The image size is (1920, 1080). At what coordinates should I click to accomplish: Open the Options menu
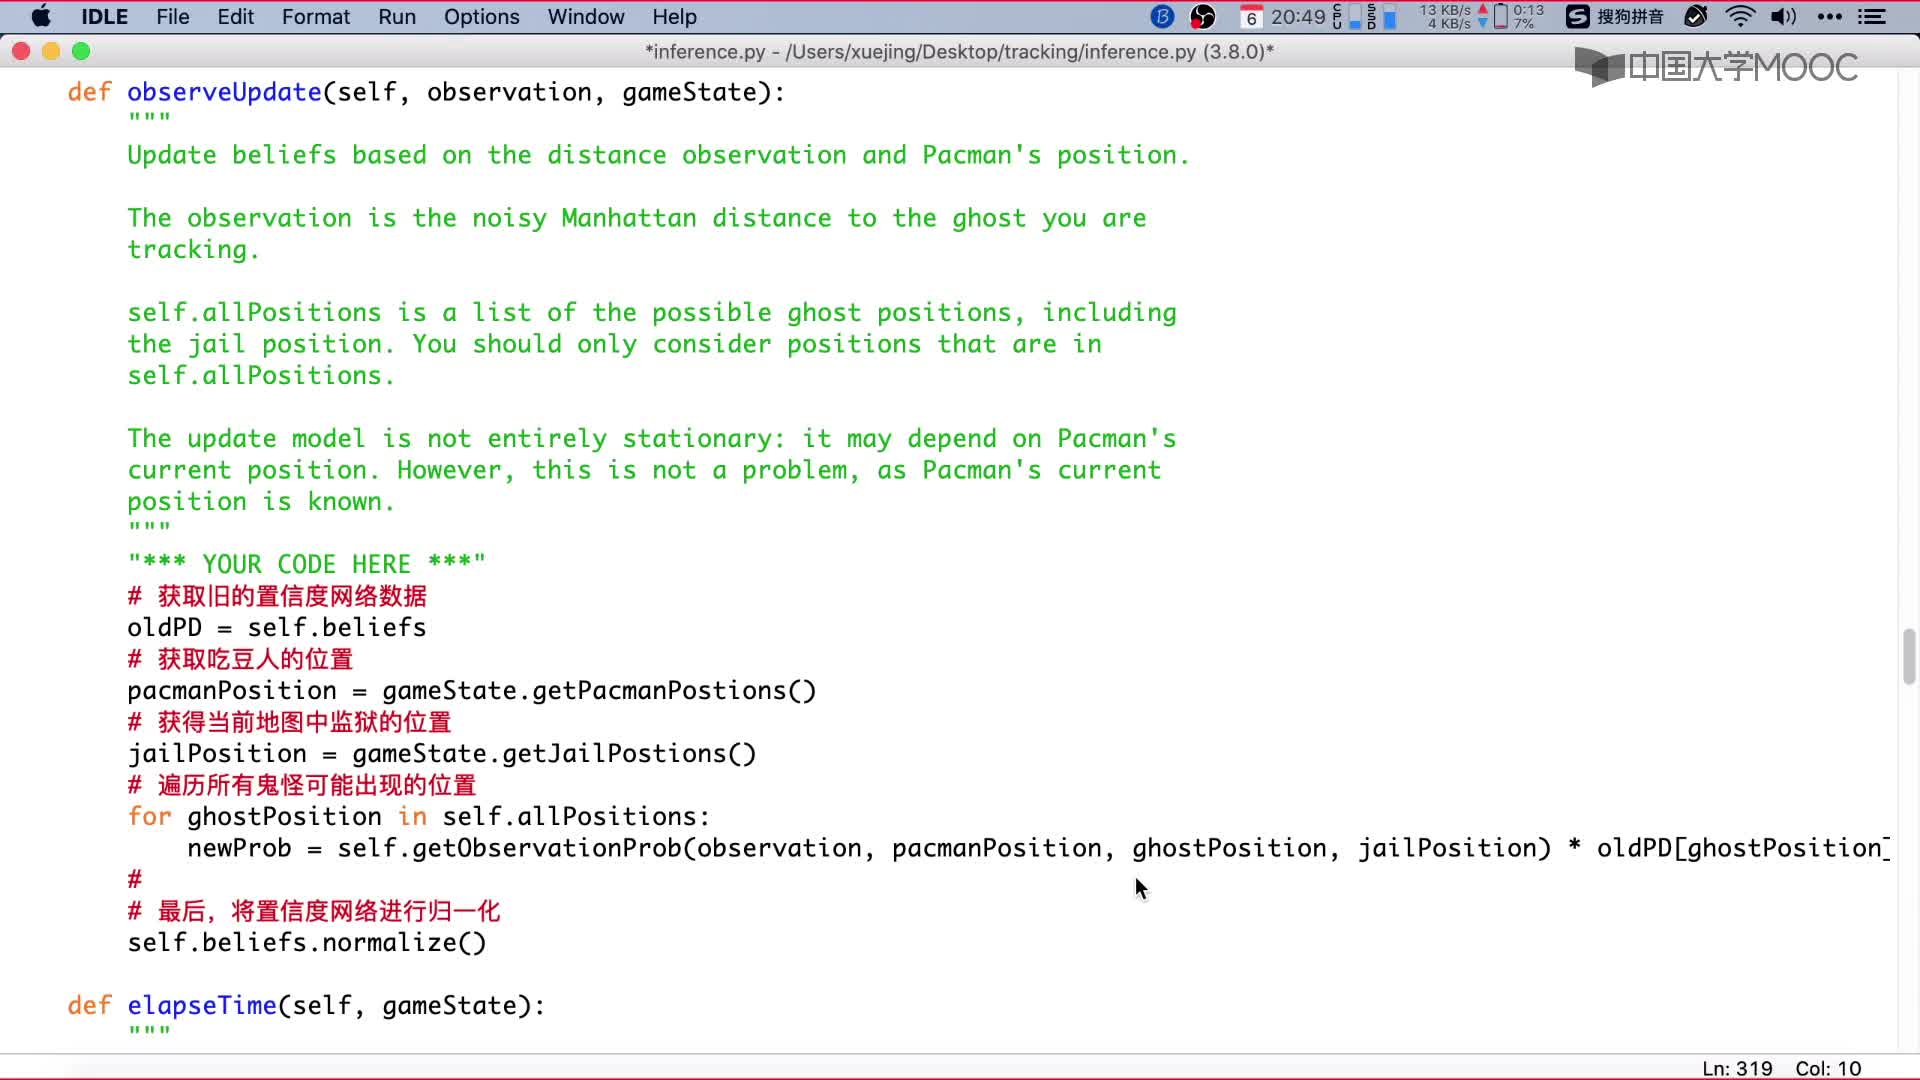click(482, 17)
